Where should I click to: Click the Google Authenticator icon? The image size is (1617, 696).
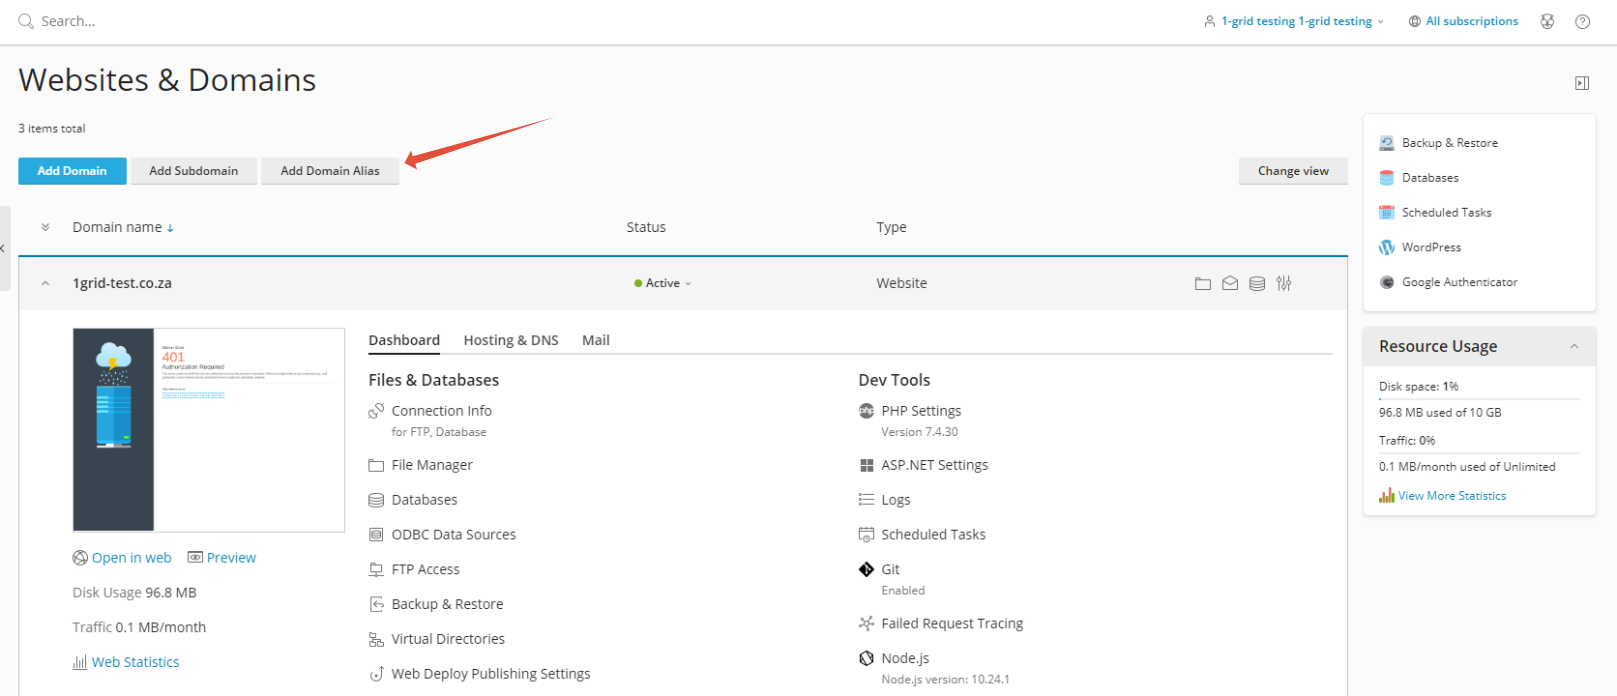1387,282
